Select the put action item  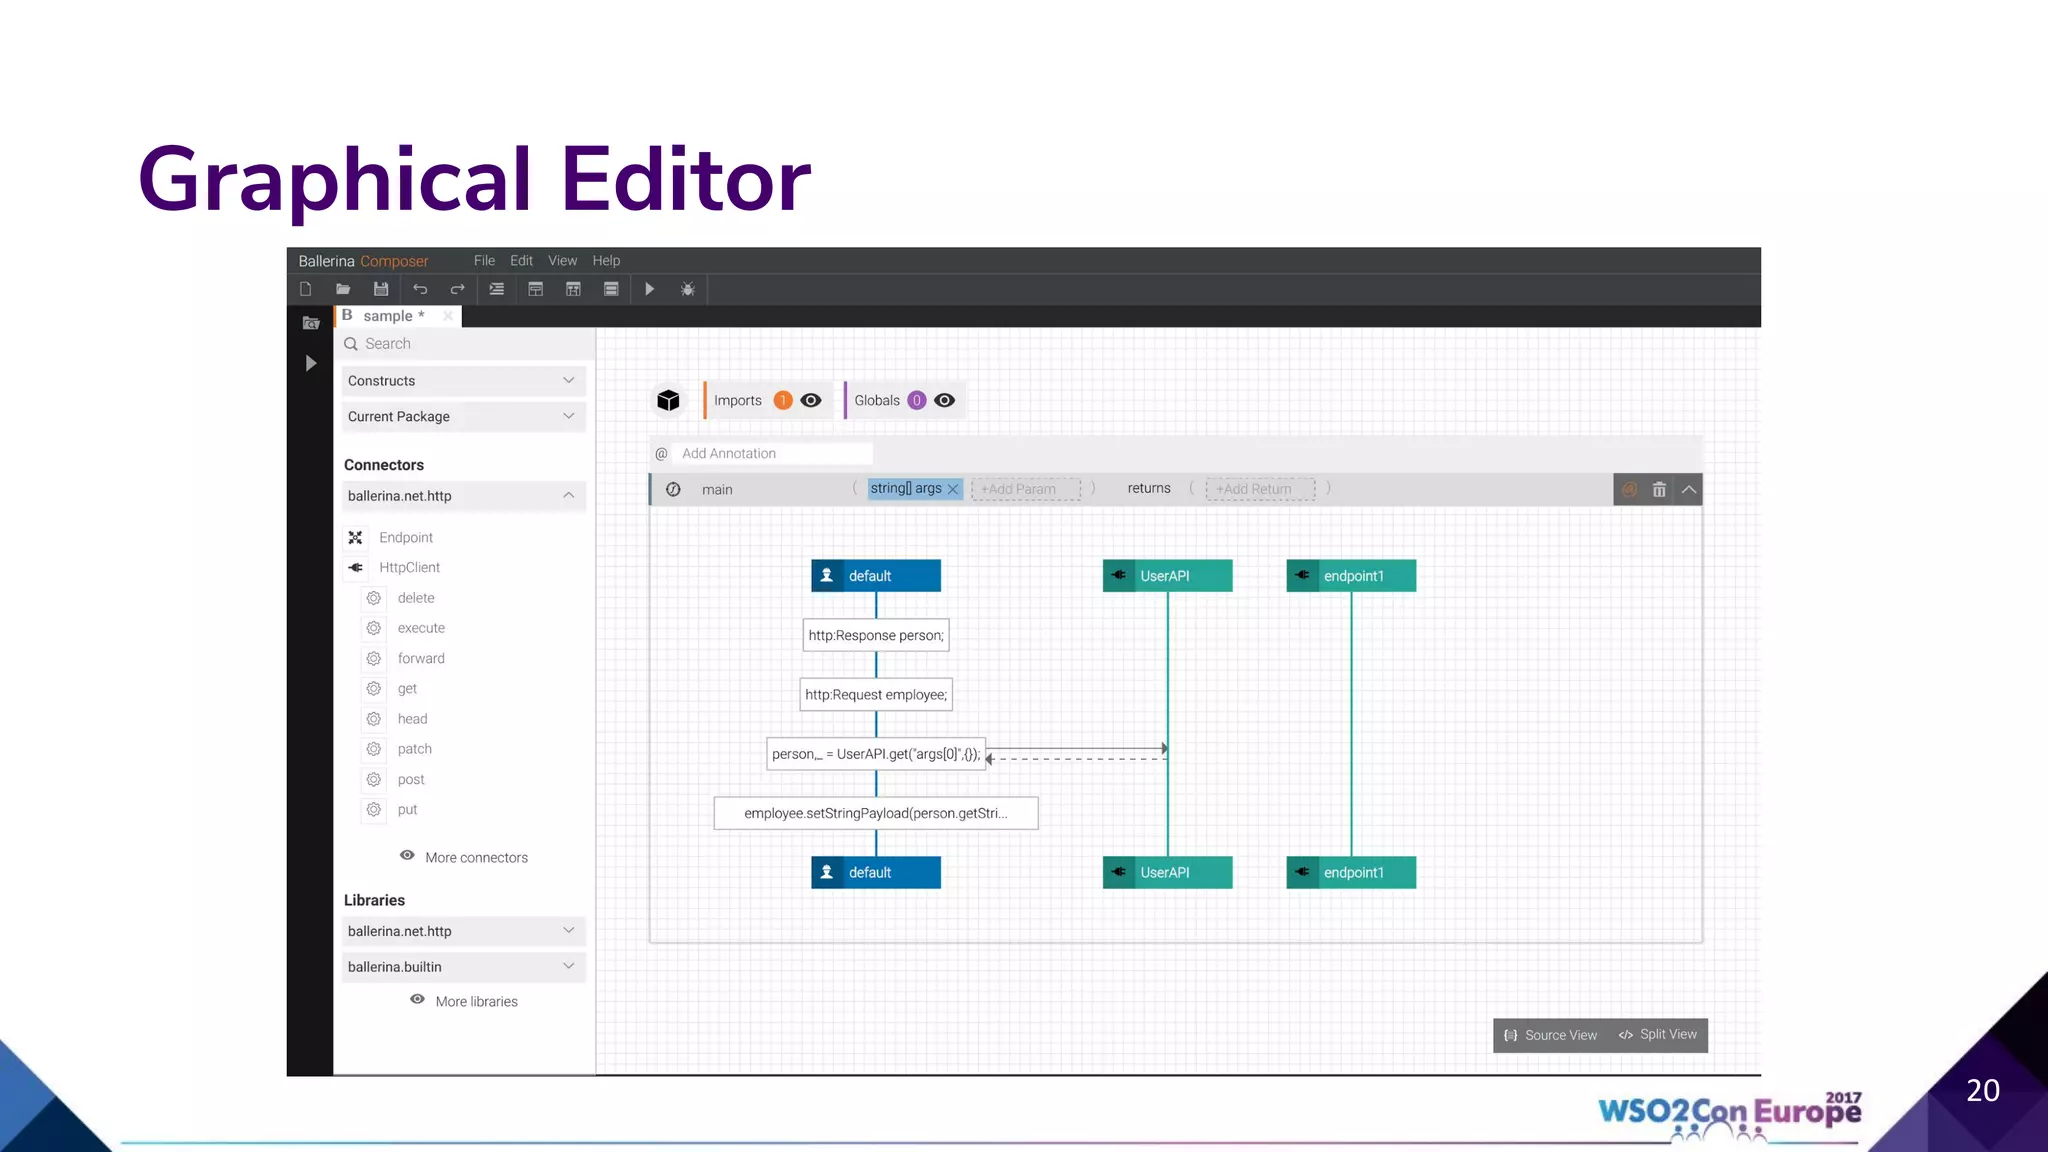(x=407, y=809)
